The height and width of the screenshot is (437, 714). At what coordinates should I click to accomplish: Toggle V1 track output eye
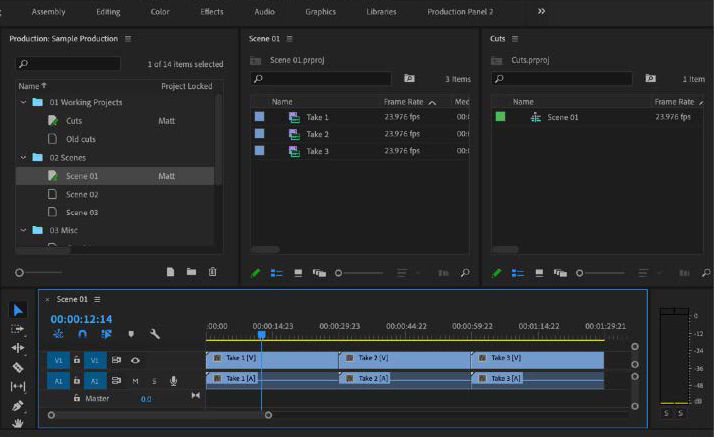(x=135, y=360)
